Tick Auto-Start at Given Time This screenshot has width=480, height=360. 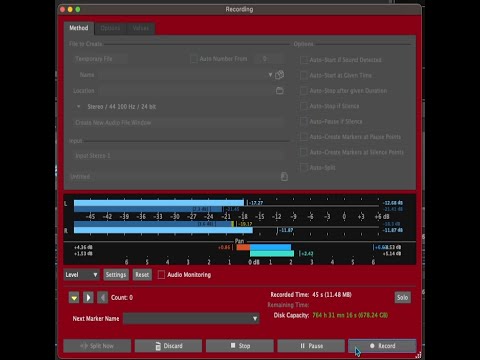pyautogui.click(x=304, y=75)
